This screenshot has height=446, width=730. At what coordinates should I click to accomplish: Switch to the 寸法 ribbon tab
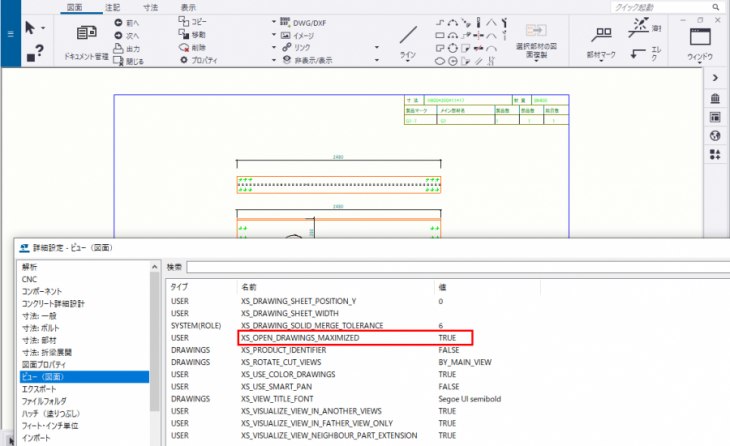click(150, 7)
